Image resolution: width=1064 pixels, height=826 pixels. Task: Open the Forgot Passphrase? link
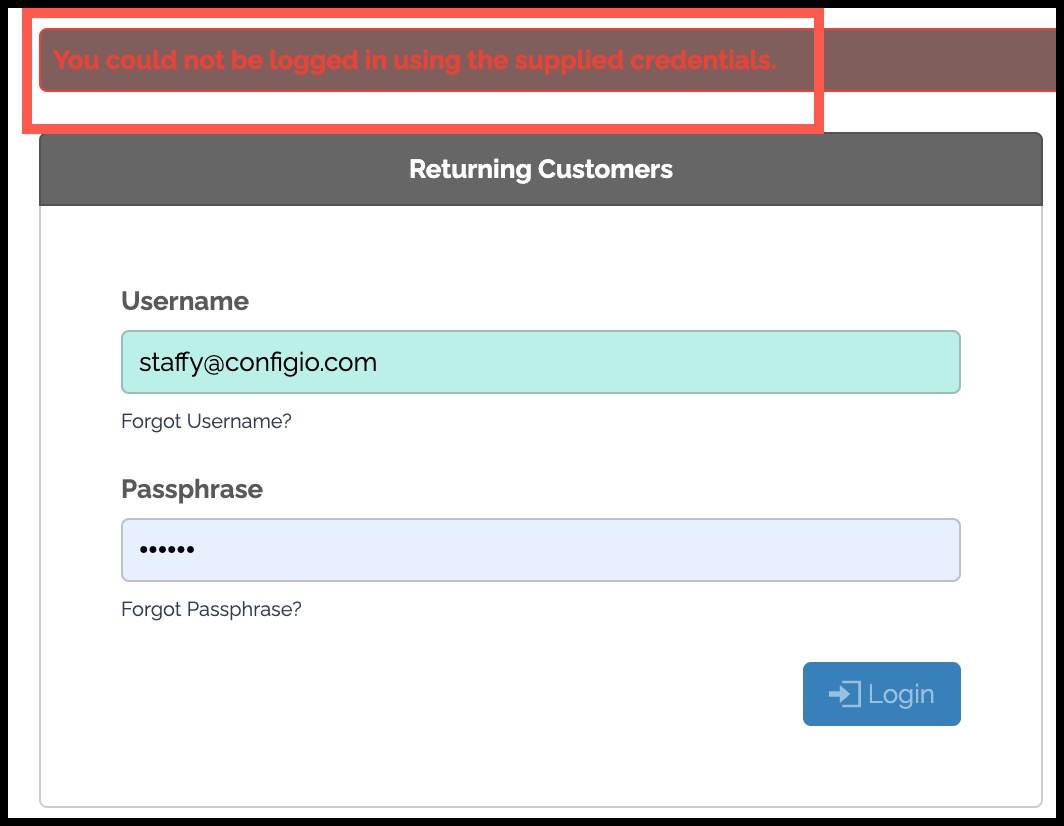(x=211, y=609)
